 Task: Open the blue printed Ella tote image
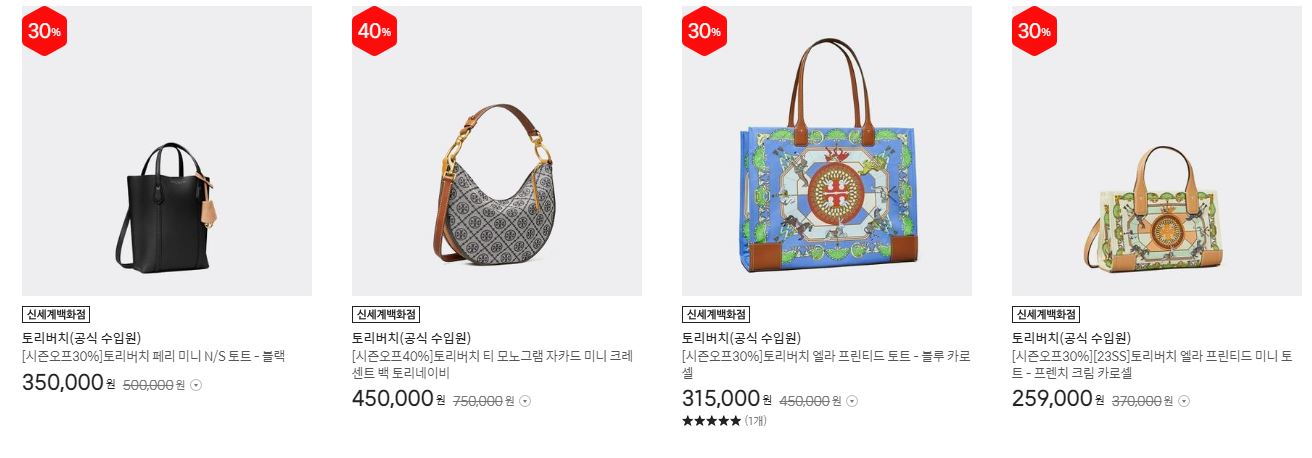tap(827, 151)
